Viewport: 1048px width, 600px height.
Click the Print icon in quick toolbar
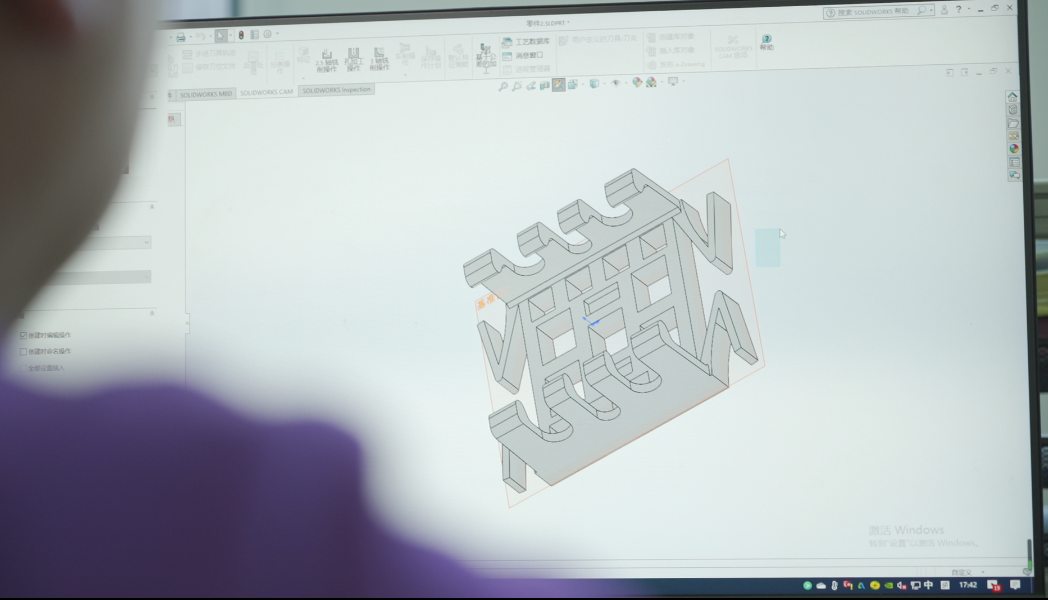[x=181, y=37]
